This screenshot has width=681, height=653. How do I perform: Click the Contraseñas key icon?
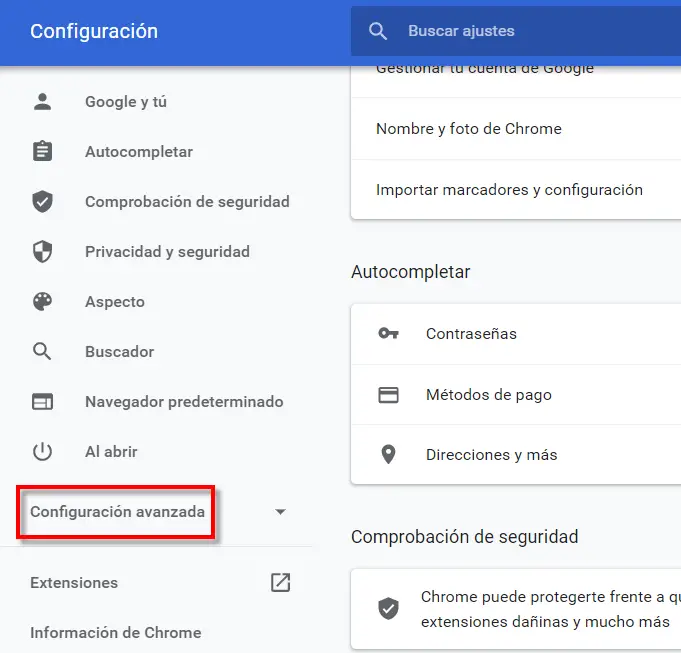(x=388, y=334)
